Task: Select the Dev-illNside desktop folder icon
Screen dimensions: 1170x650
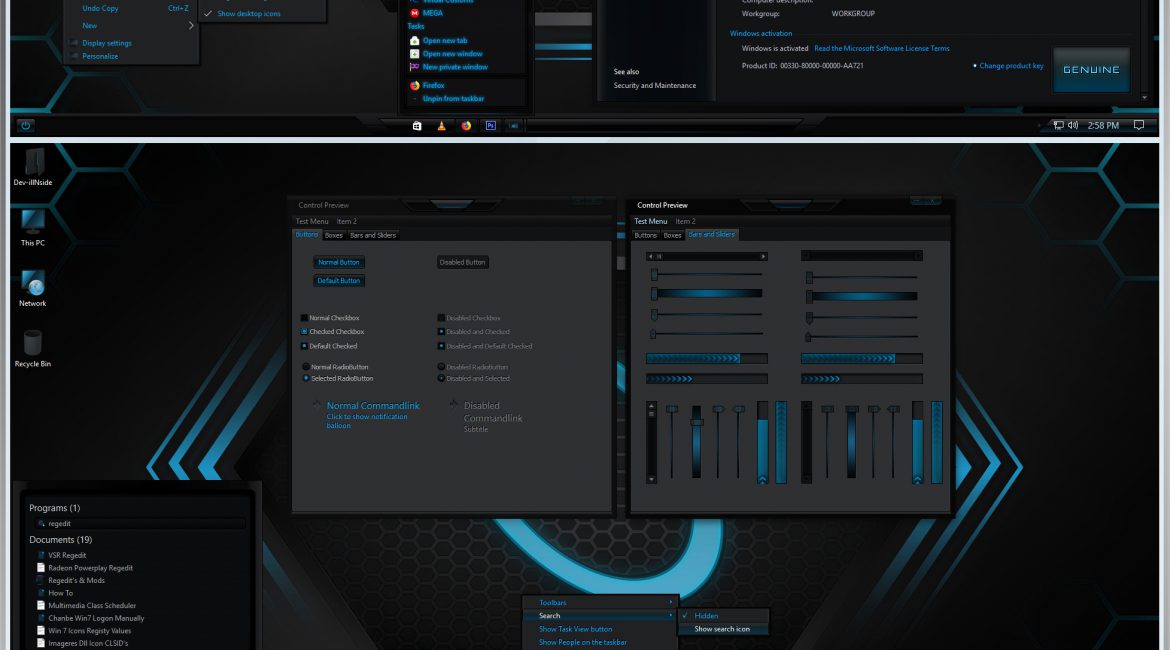Action: tap(33, 167)
